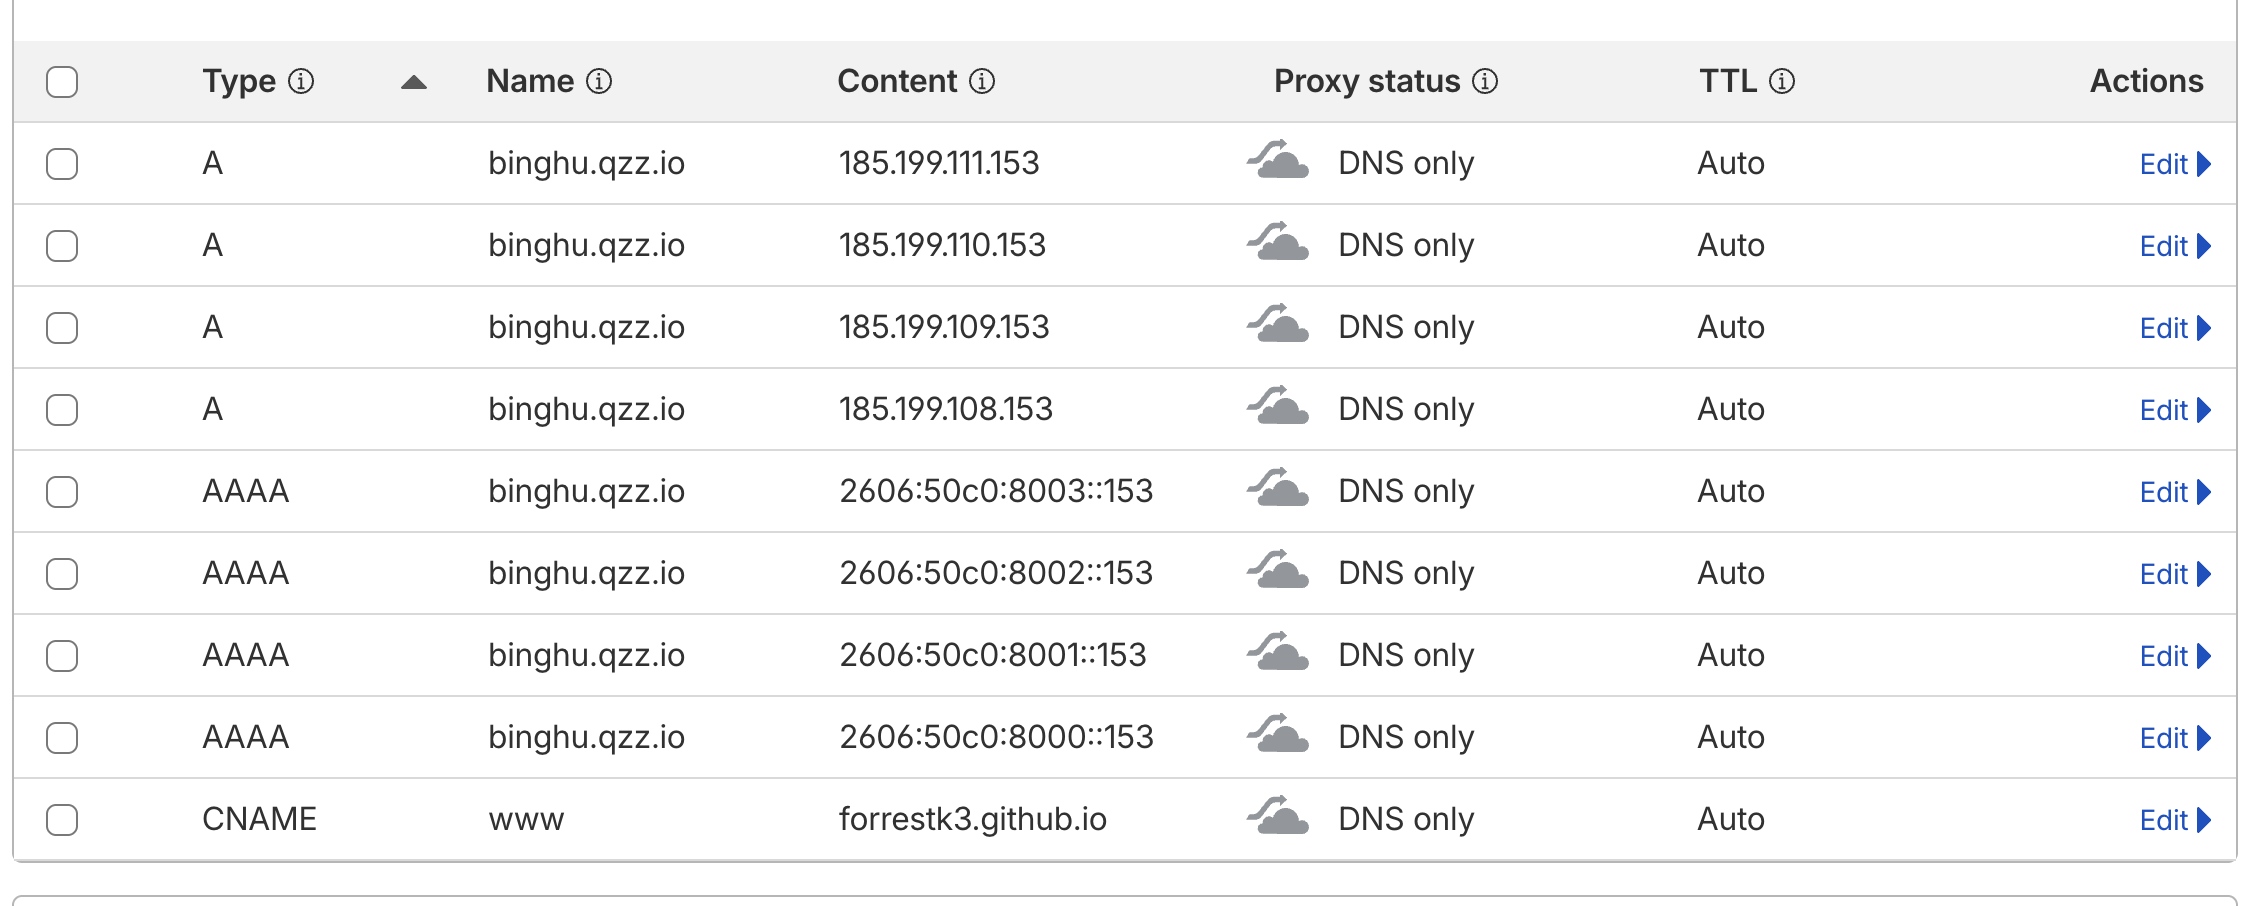Click the info icon beside Name header
Screen dimensions: 2248x906
599,81
